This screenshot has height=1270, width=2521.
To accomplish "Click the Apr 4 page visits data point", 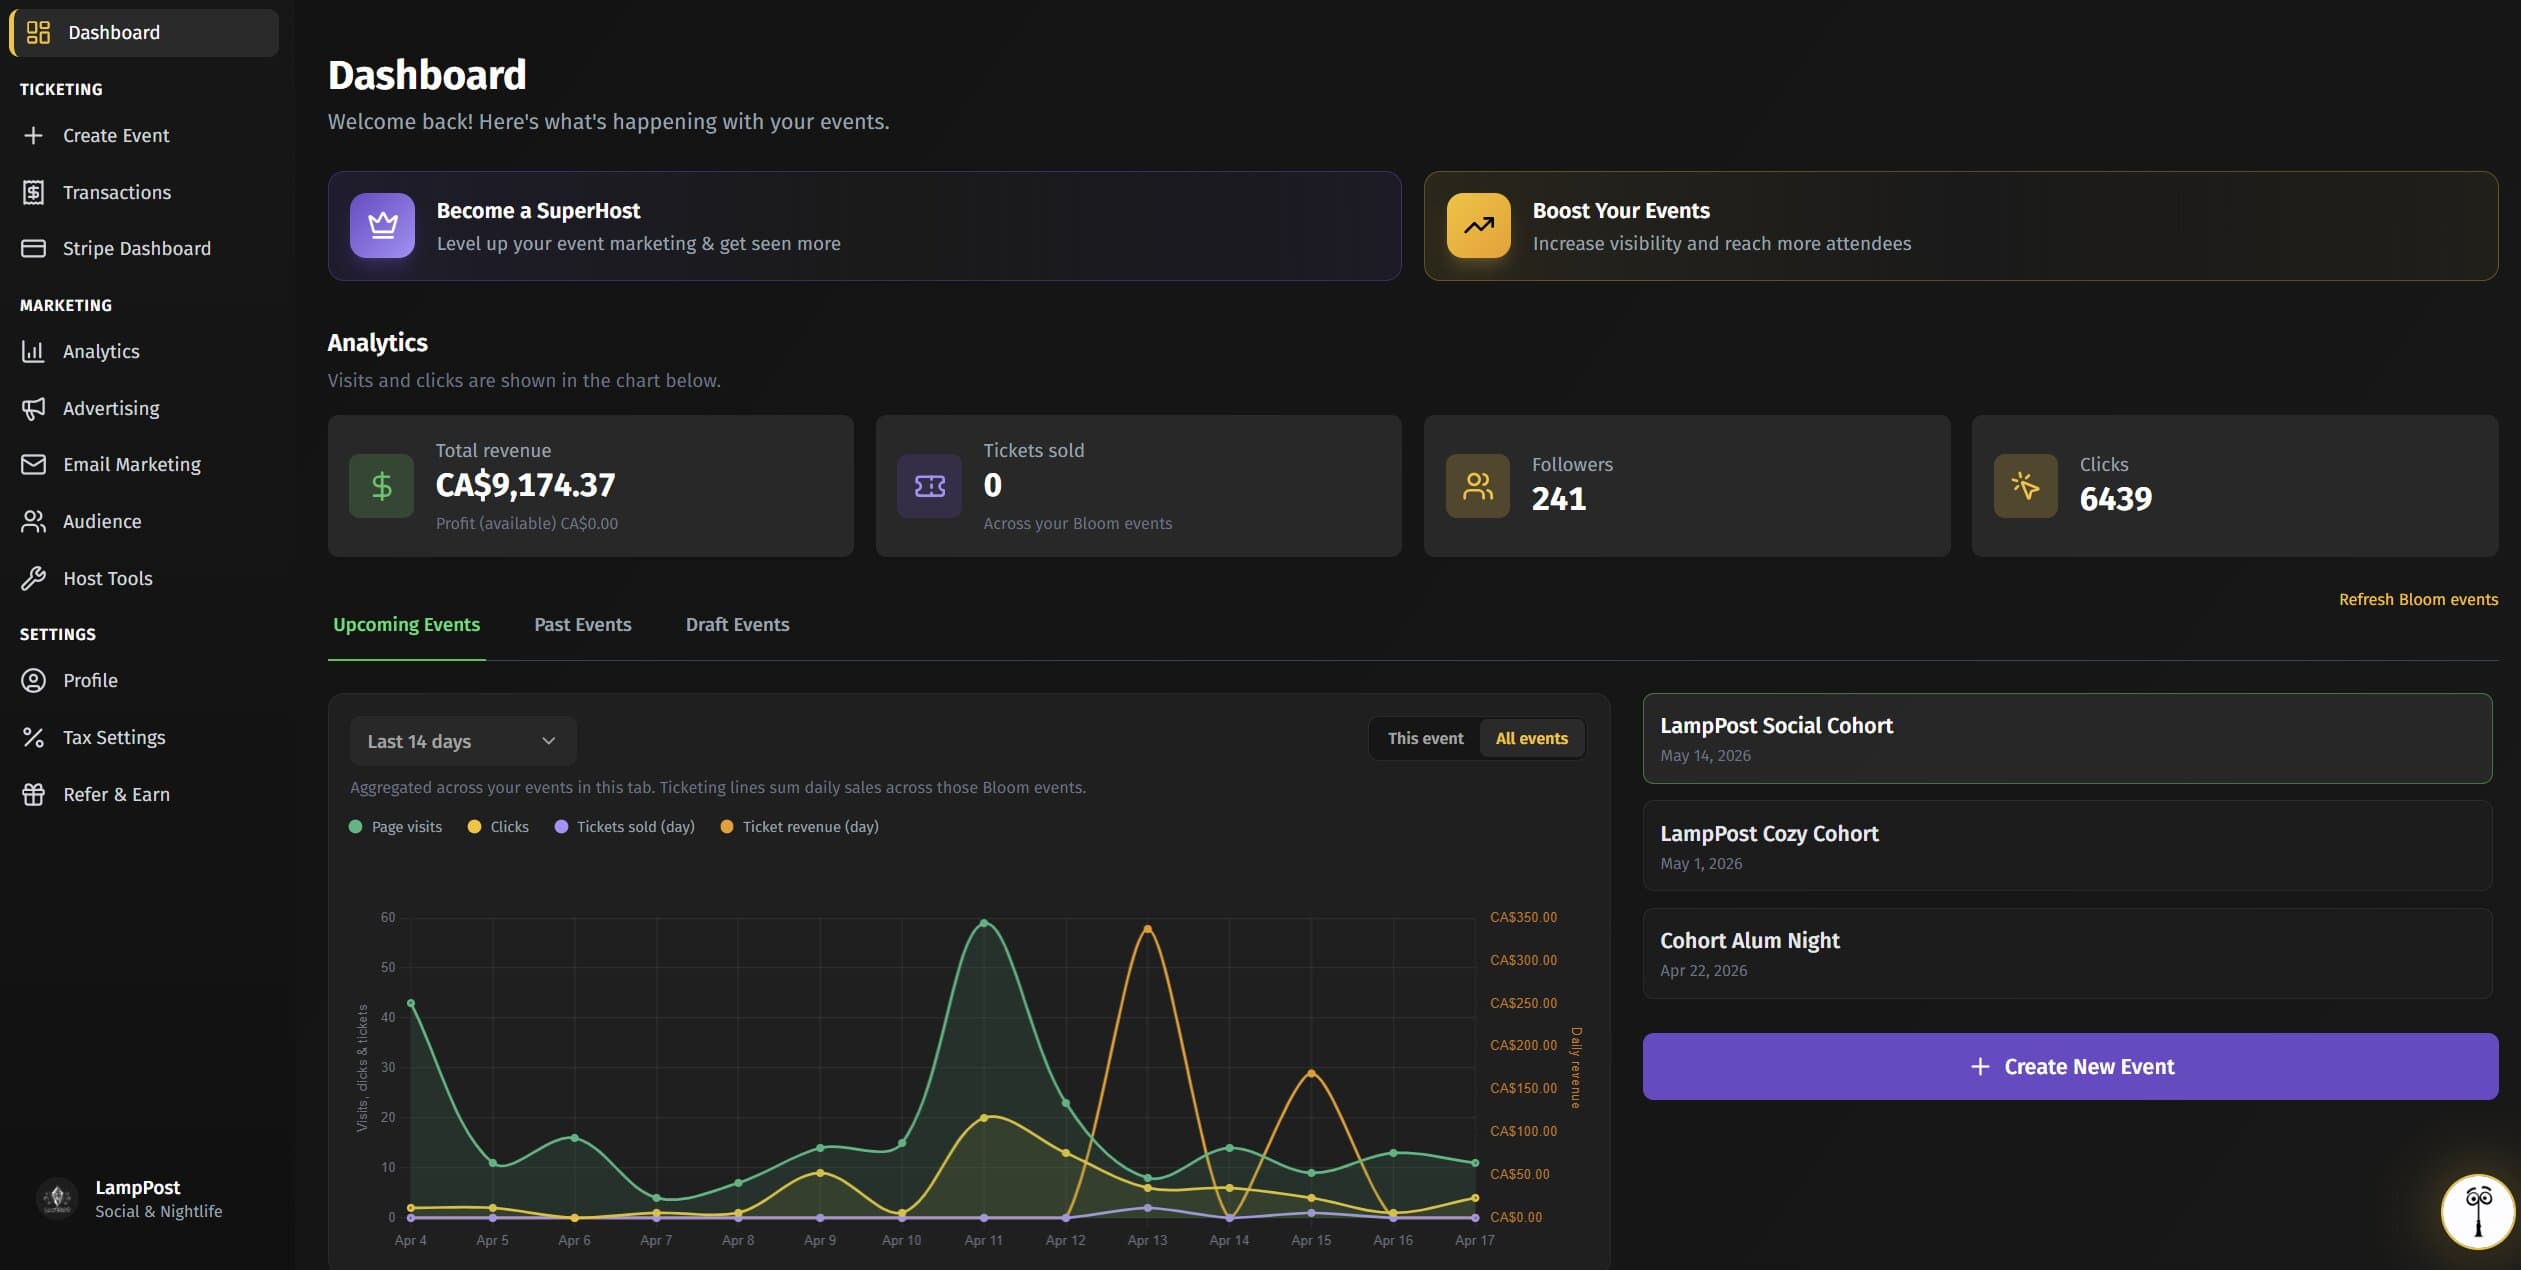I will (410, 1003).
